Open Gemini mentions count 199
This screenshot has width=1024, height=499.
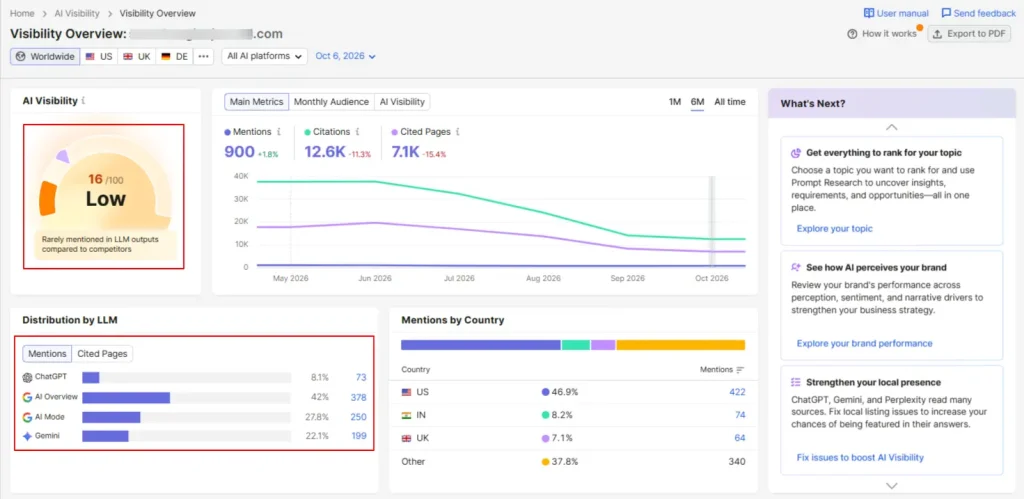pos(359,436)
